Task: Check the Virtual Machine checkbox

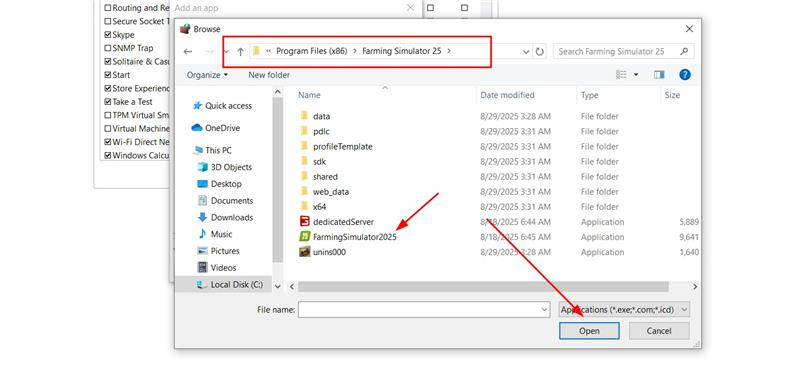Action: coord(108,129)
